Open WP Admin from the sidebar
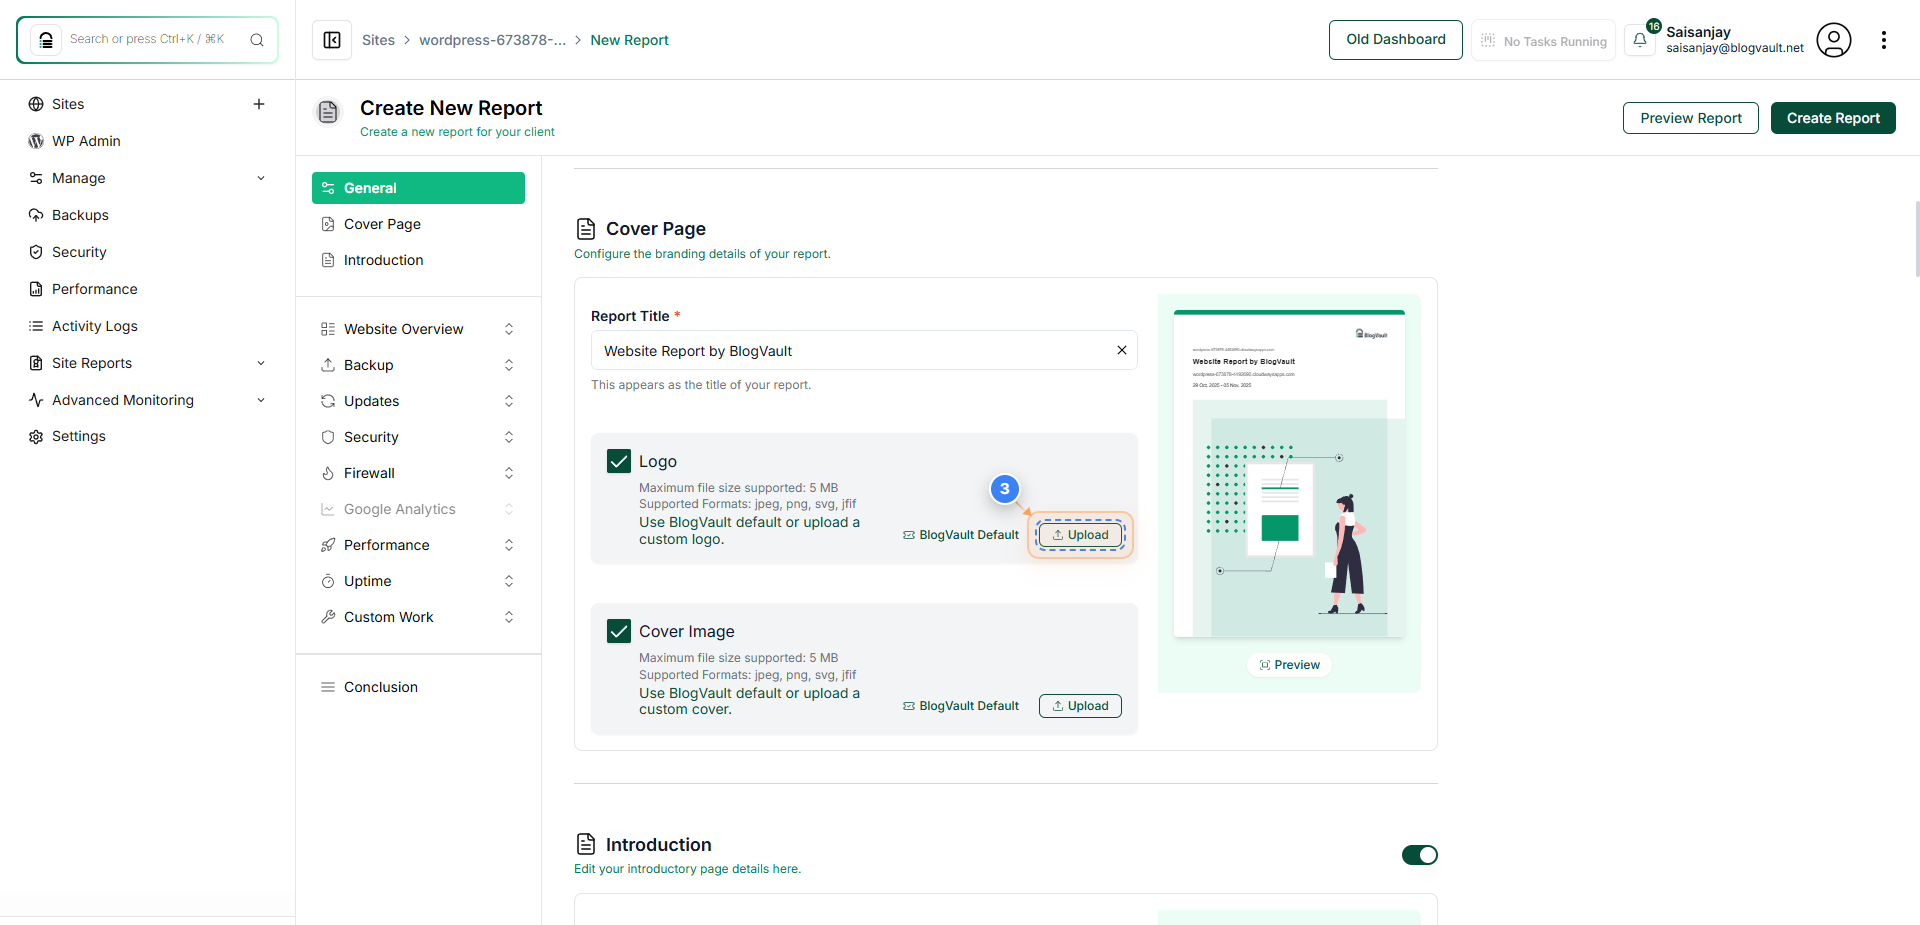Image resolution: width=1920 pixels, height=925 pixels. click(x=85, y=141)
